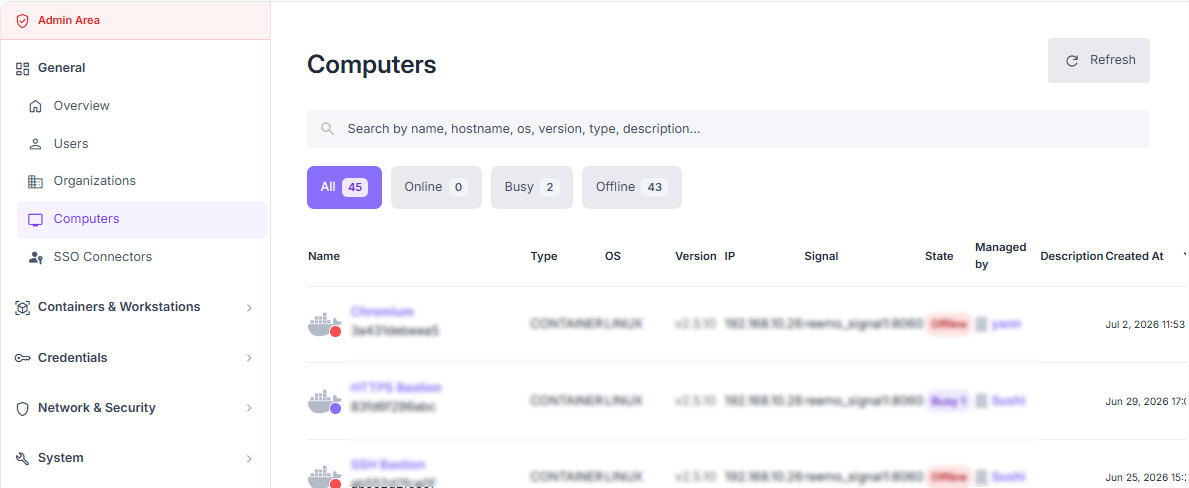Open the HTTPS Bastion computer link
Screen dimensions: 1189x488
pos(396,388)
